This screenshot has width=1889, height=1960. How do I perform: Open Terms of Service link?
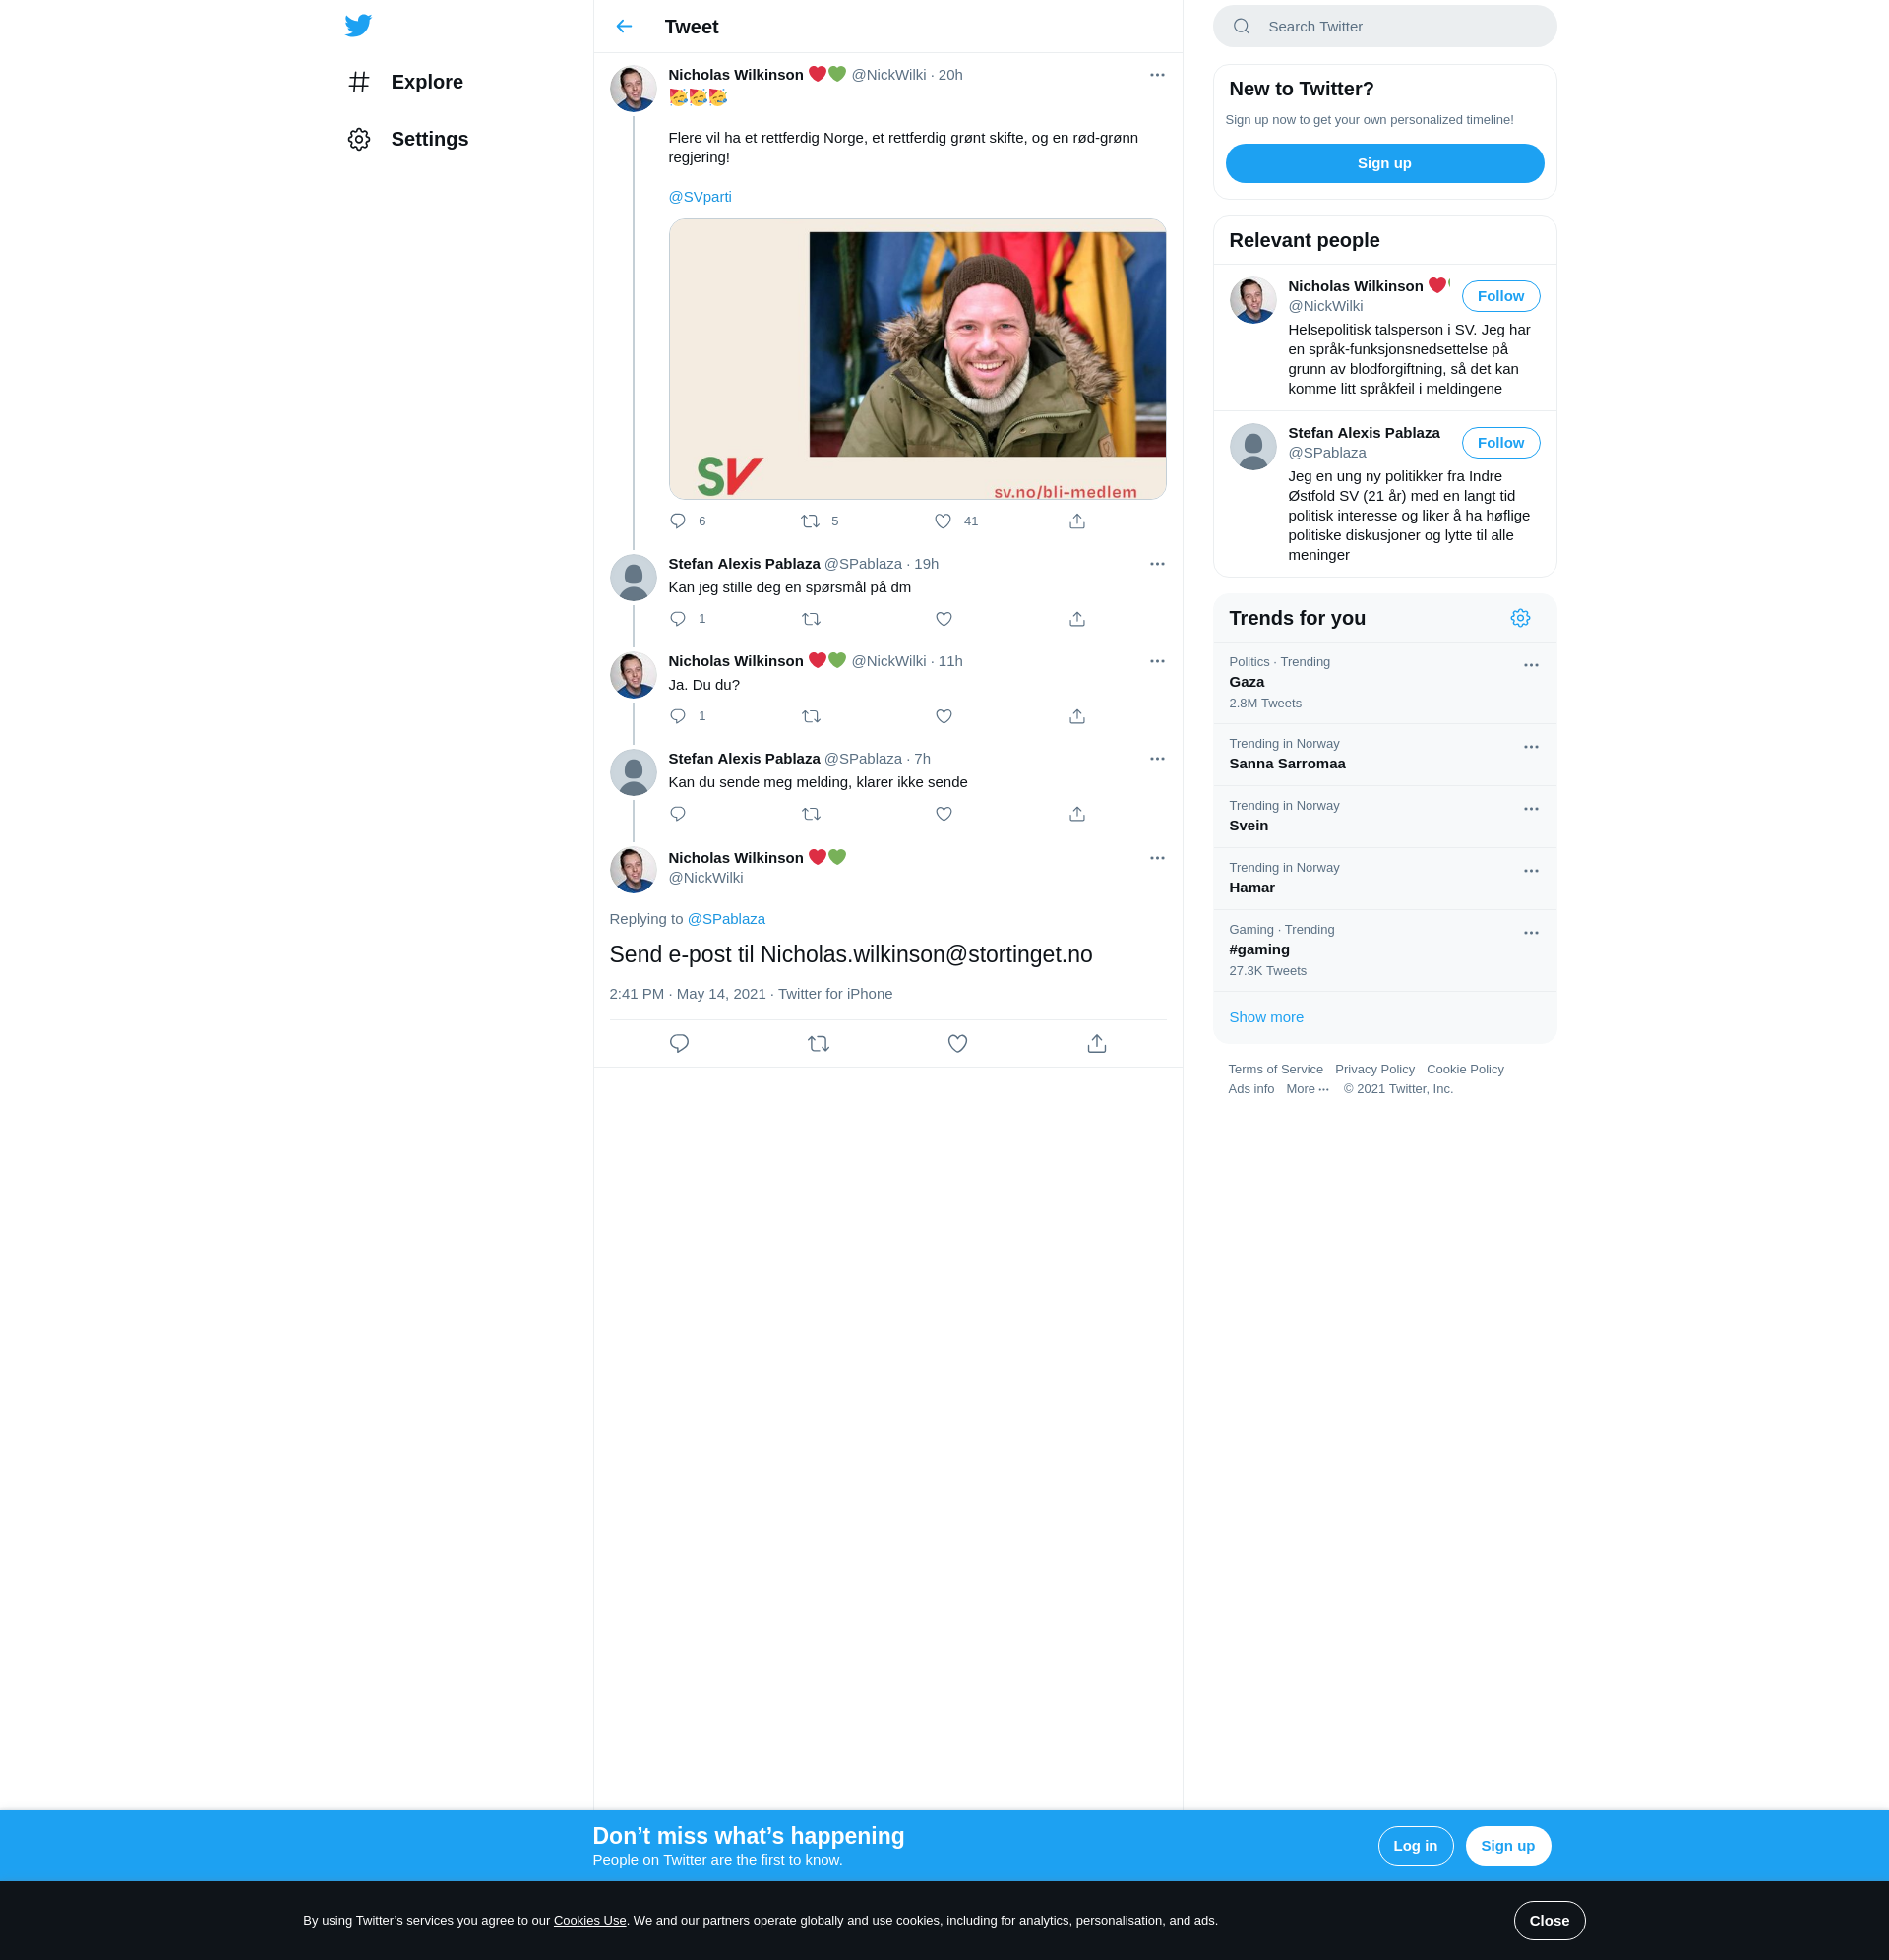1275,1069
